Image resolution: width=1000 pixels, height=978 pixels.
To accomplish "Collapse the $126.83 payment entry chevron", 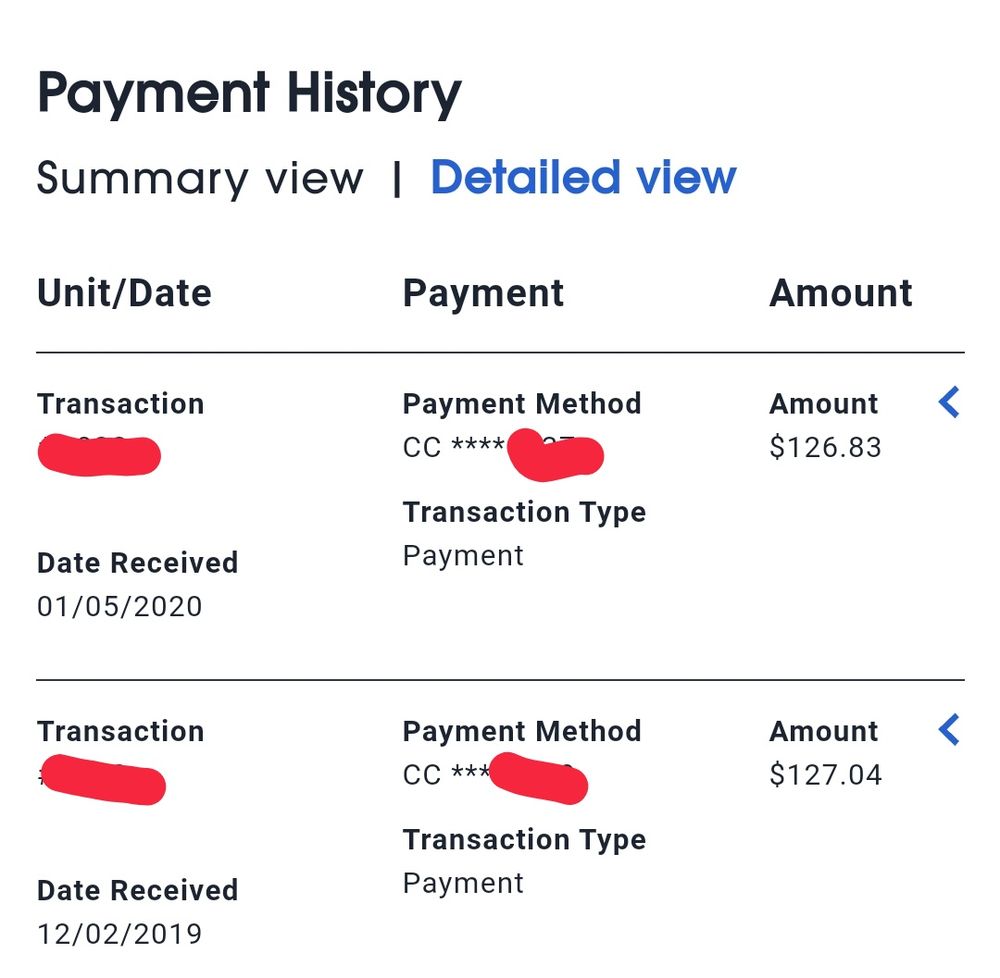I will click(949, 403).
